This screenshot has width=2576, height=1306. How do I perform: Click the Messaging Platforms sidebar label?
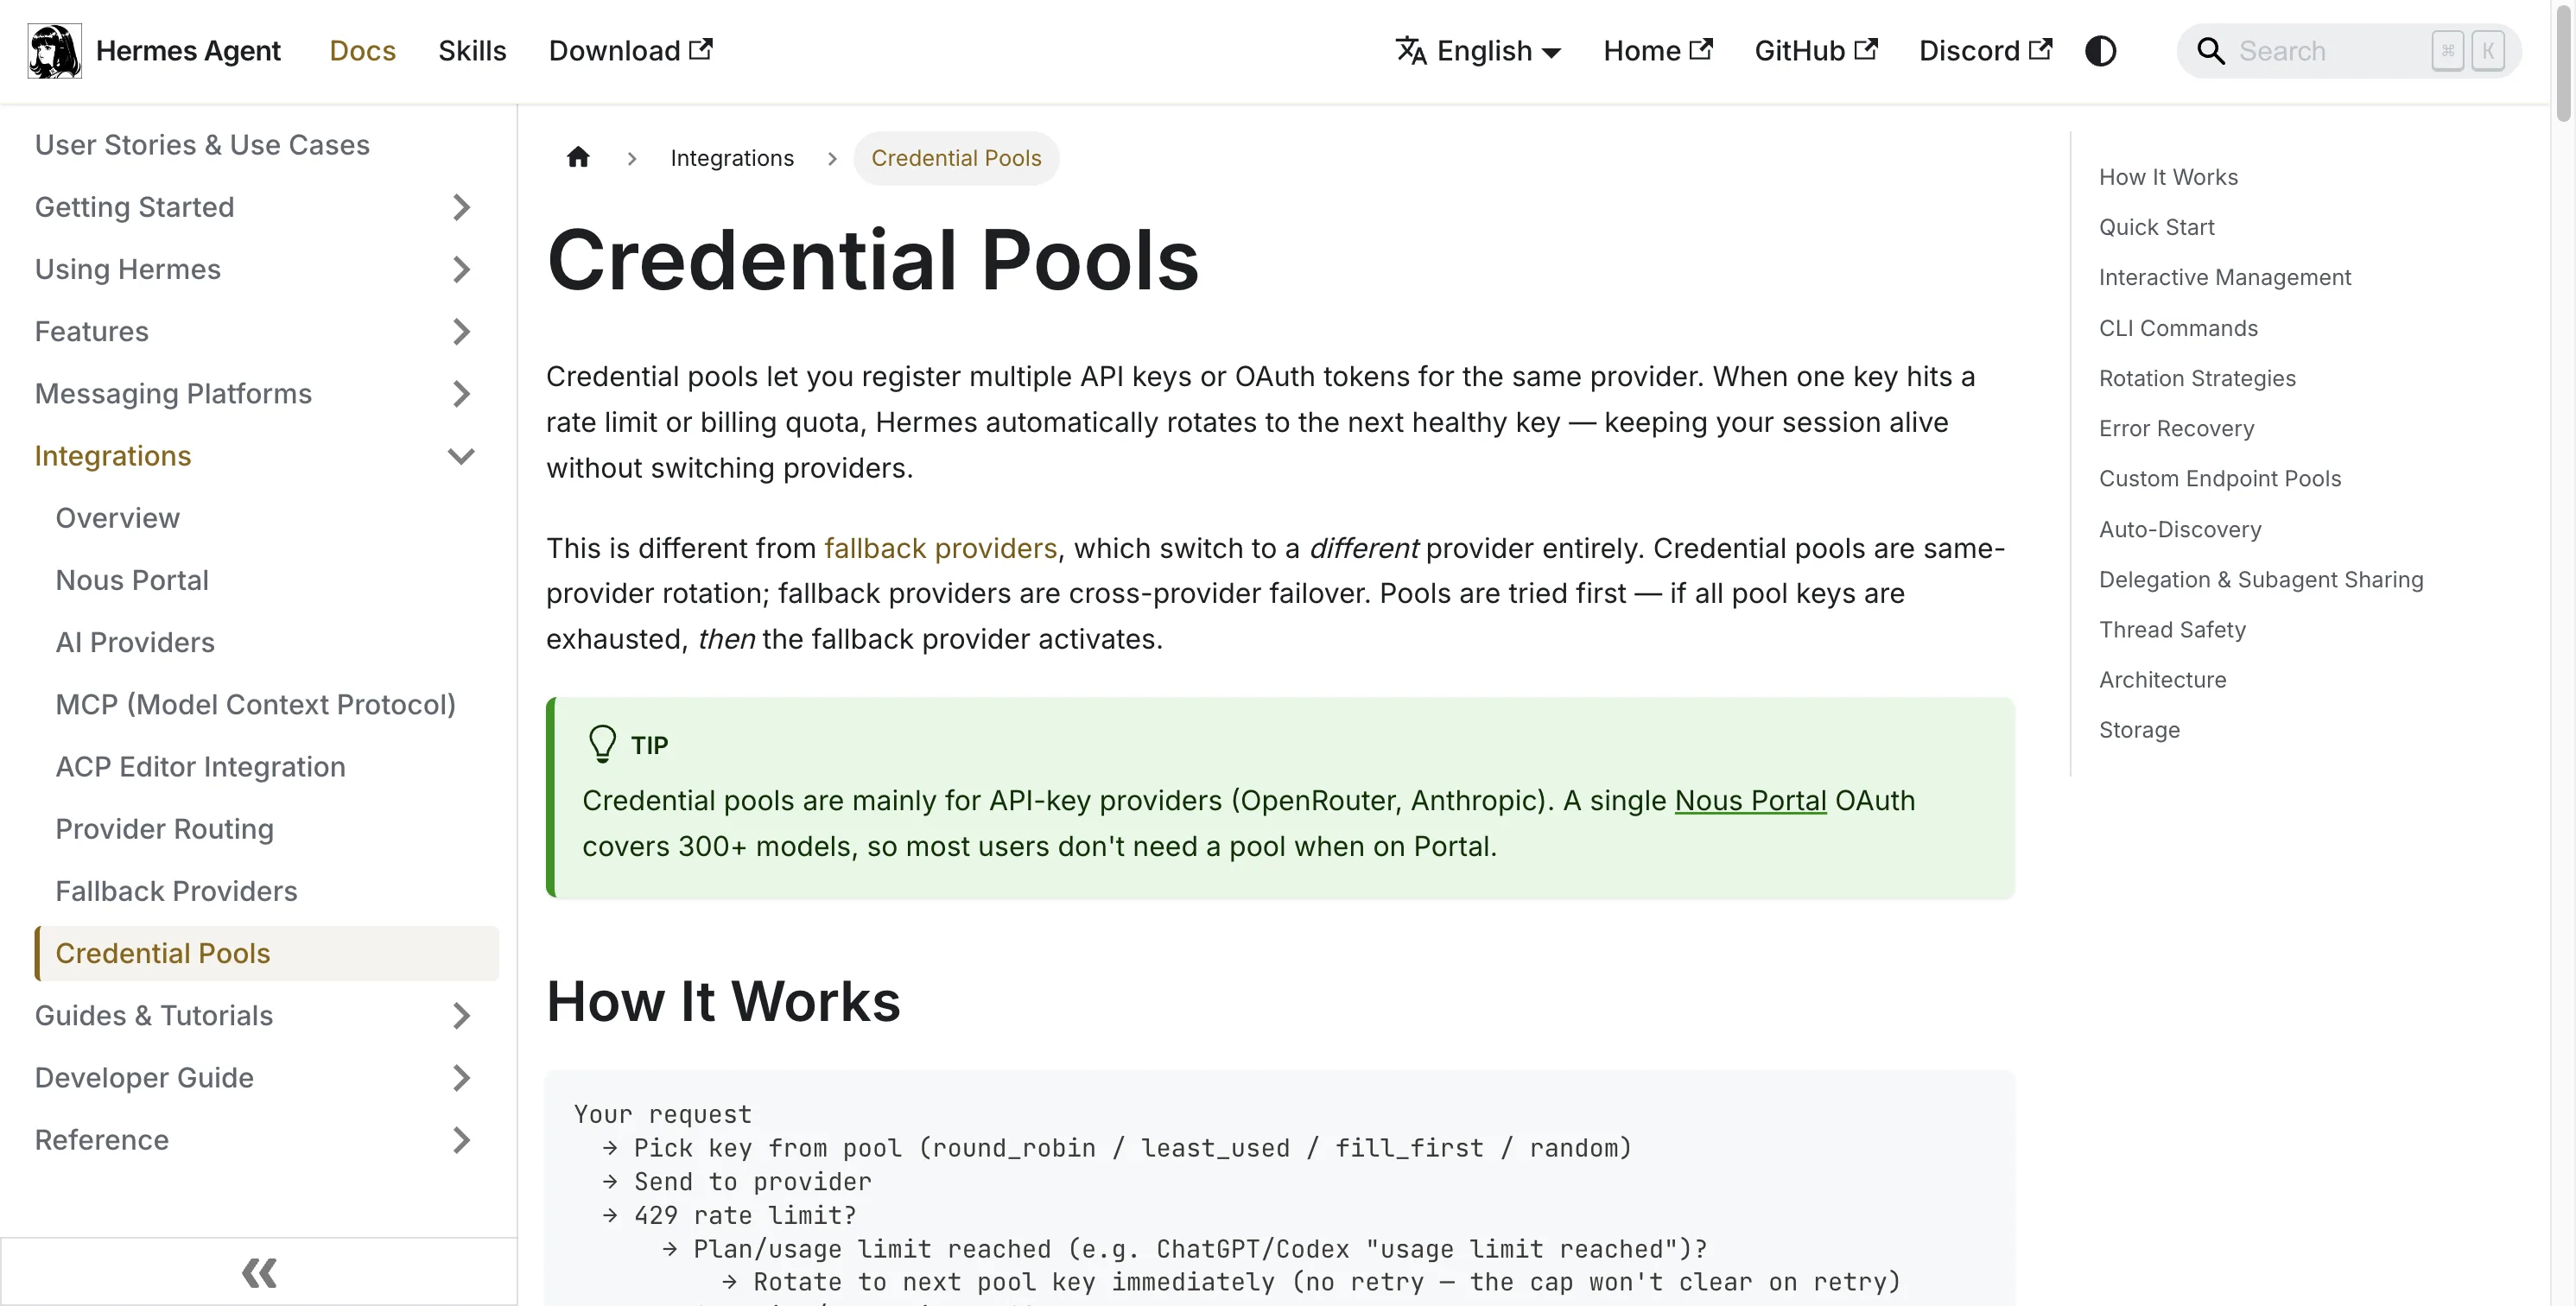coord(173,393)
